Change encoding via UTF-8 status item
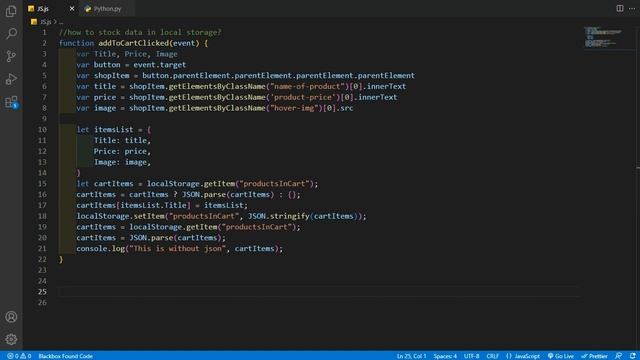This screenshot has width=640, height=360. [x=471, y=356]
